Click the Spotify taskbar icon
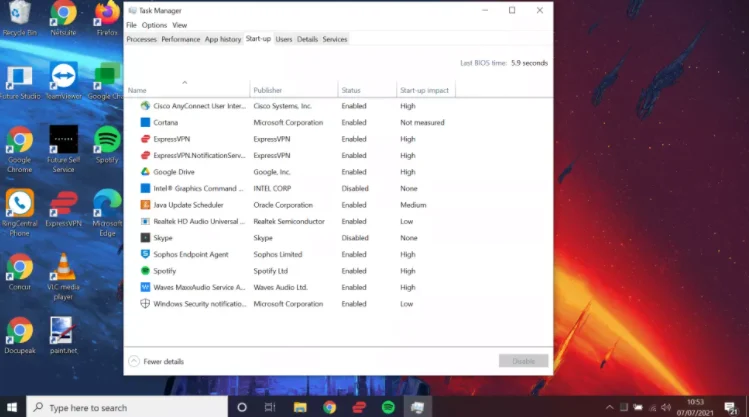 tap(388, 407)
